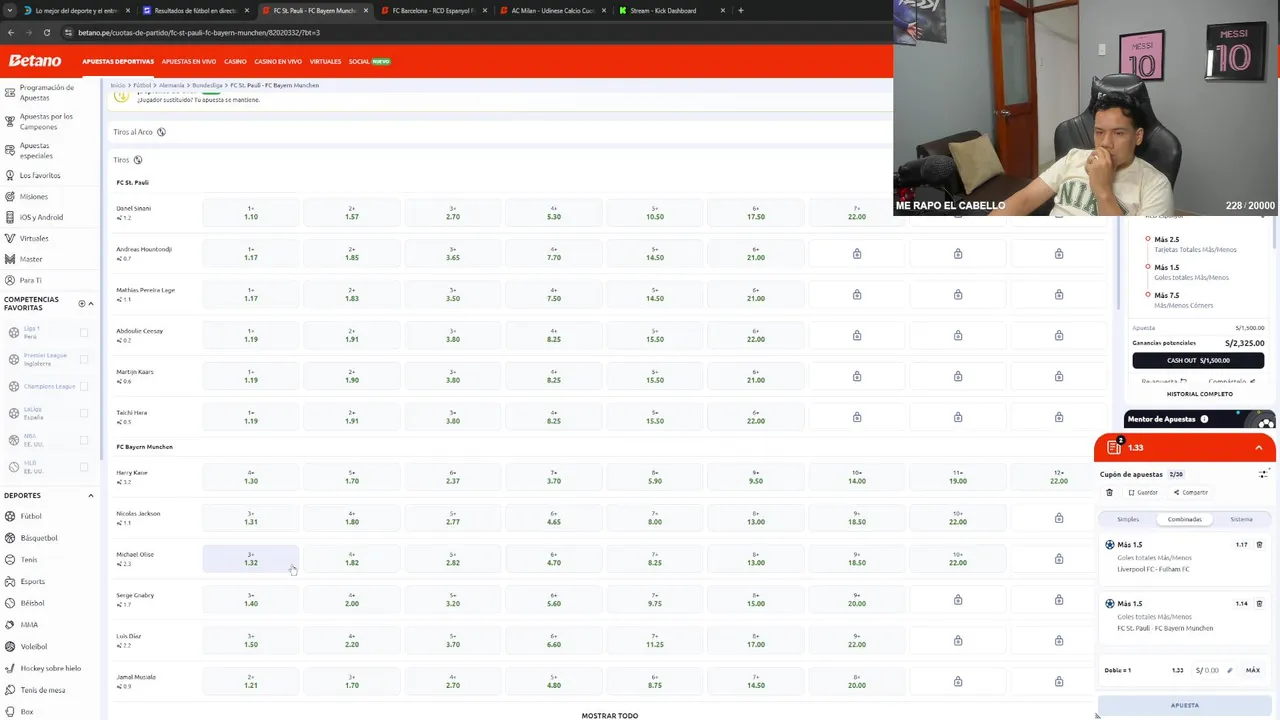
Task: Click the MÁX stake button
Action: [x=1253, y=670]
